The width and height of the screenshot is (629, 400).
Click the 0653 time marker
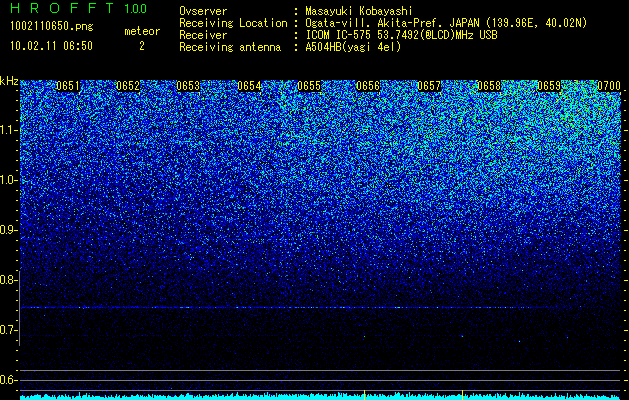tap(188, 86)
